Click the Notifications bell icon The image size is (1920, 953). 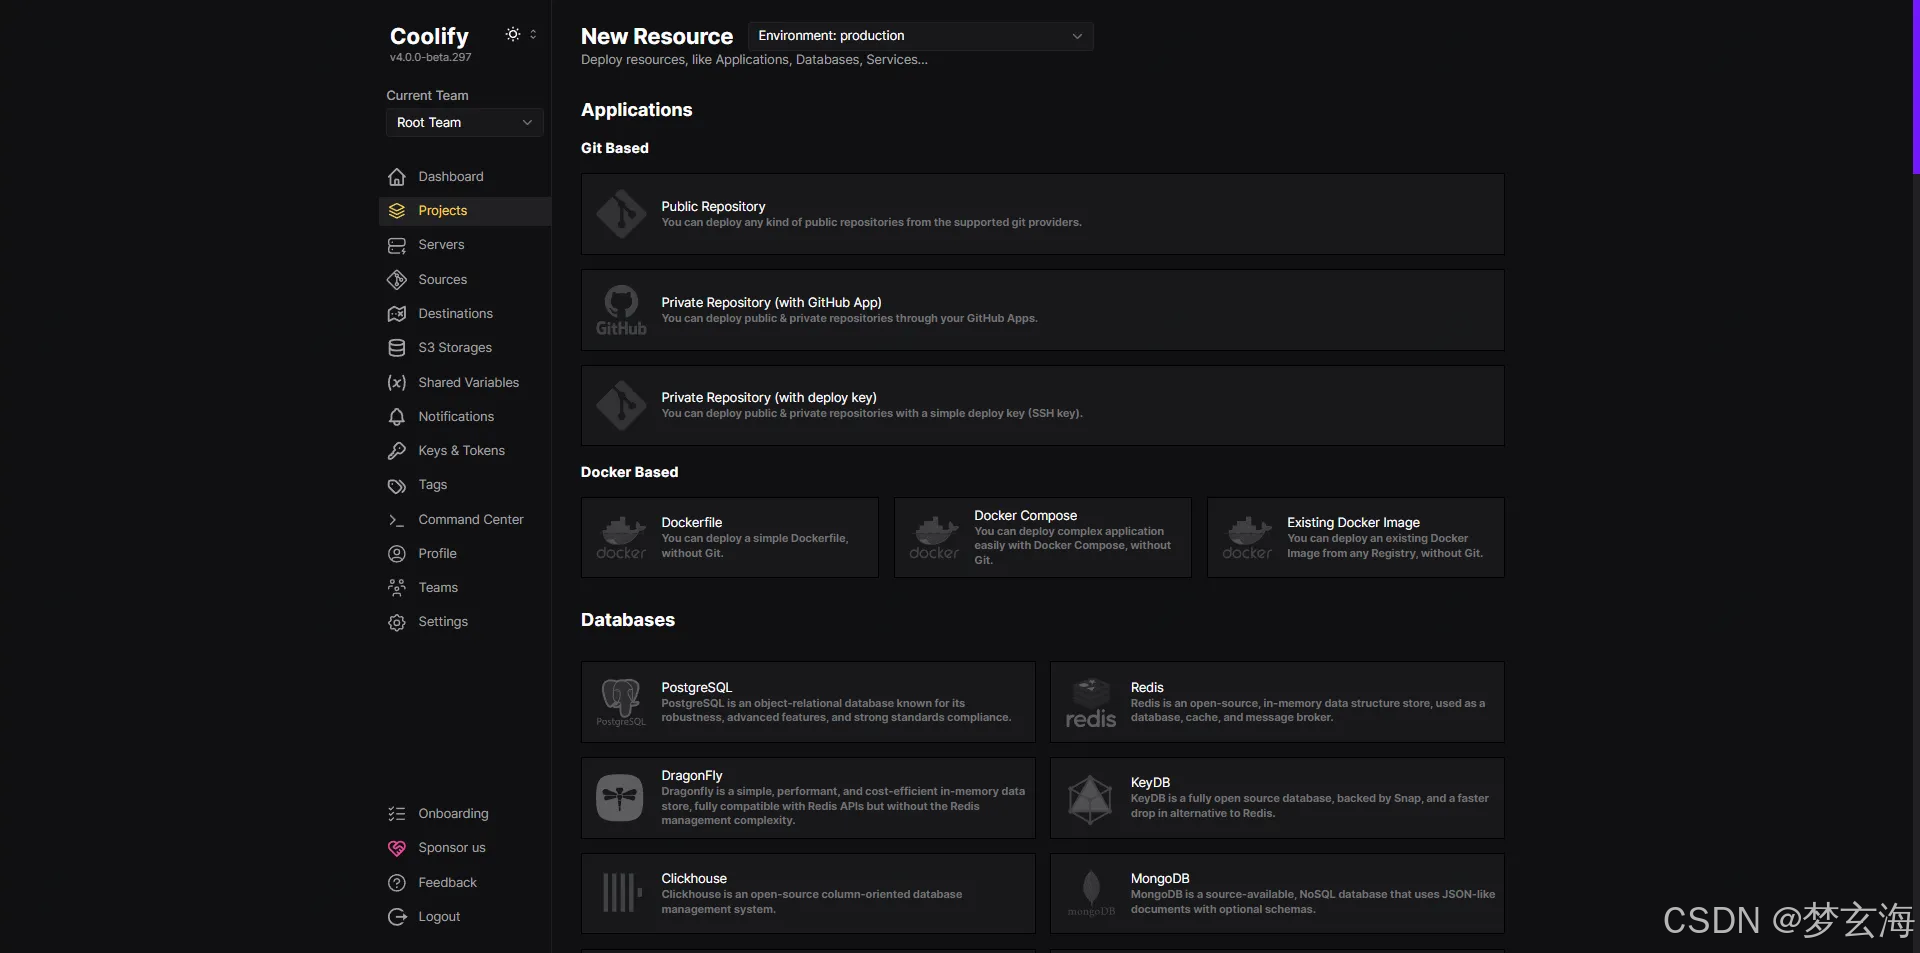coord(397,417)
